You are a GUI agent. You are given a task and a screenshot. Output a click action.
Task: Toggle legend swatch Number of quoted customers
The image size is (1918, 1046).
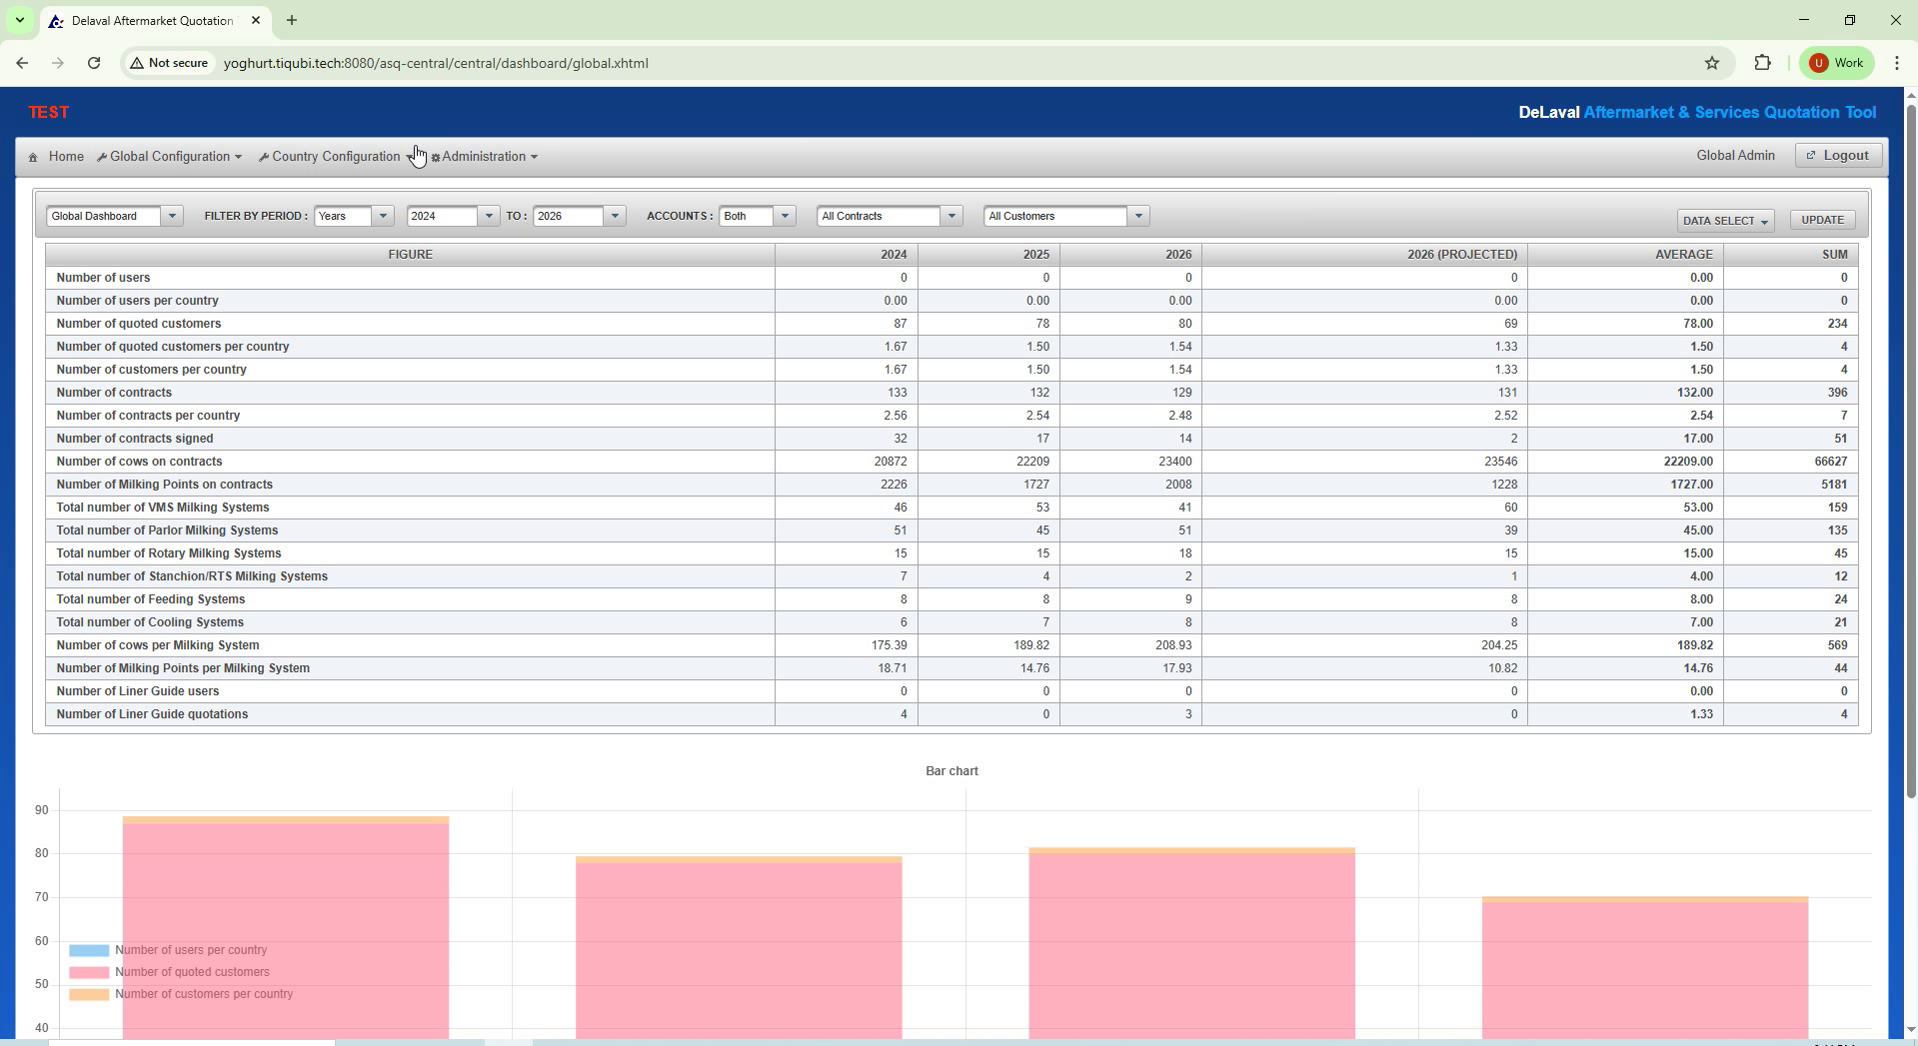point(89,973)
